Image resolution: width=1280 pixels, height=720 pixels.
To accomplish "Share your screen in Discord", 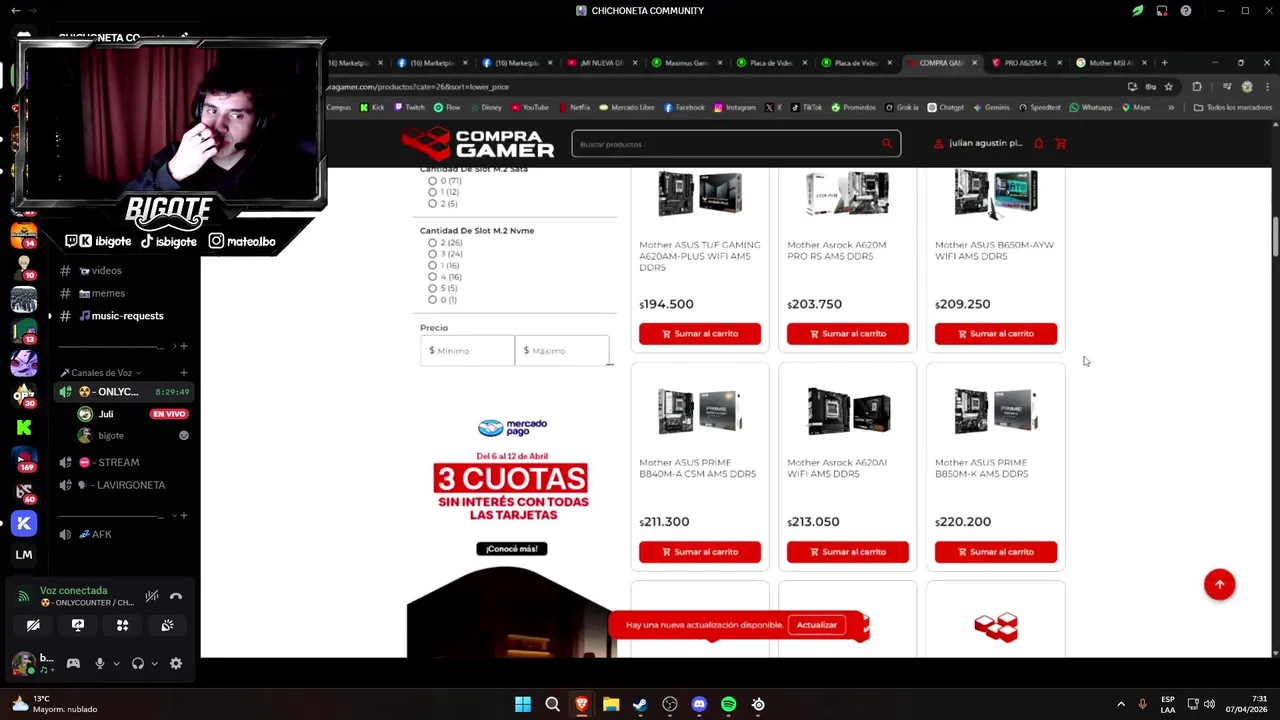I will 78,625.
